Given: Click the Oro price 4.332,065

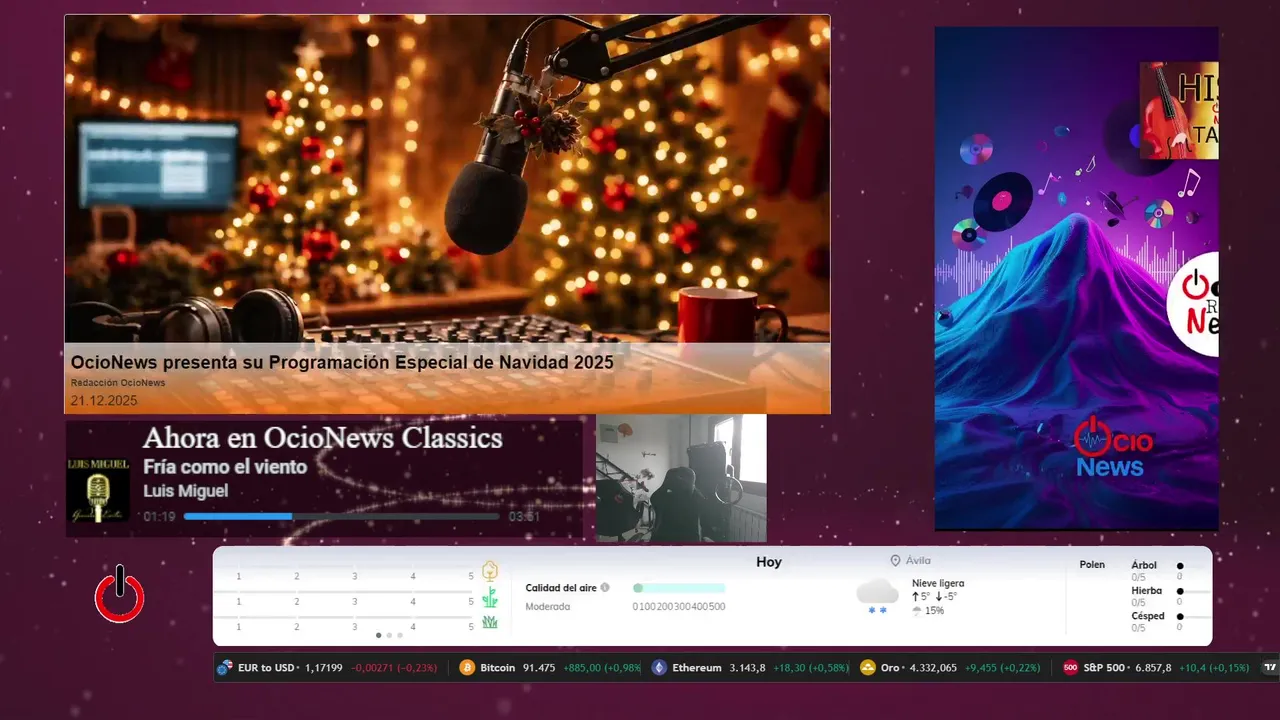Looking at the screenshot, I should pos(933,668).
